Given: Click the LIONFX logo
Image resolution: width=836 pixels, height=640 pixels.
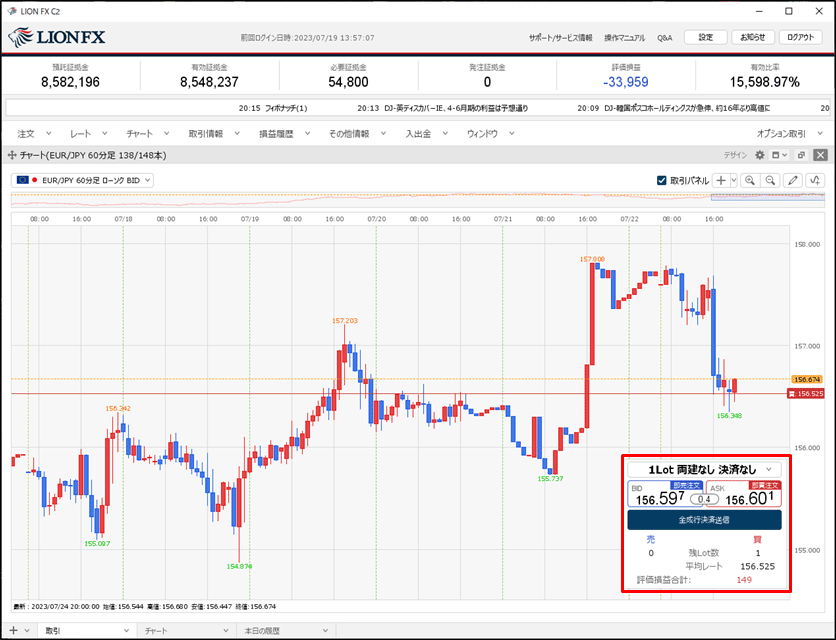Looking at the screenshot, I should tap(57, 37).
